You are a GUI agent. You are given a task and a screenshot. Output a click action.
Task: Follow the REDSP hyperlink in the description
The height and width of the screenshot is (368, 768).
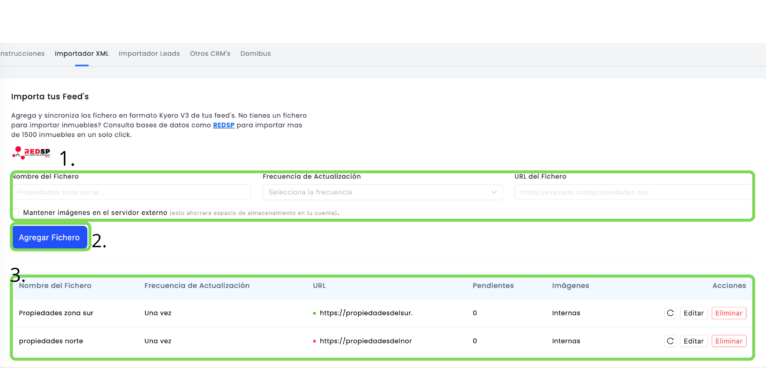click(223, 125)
